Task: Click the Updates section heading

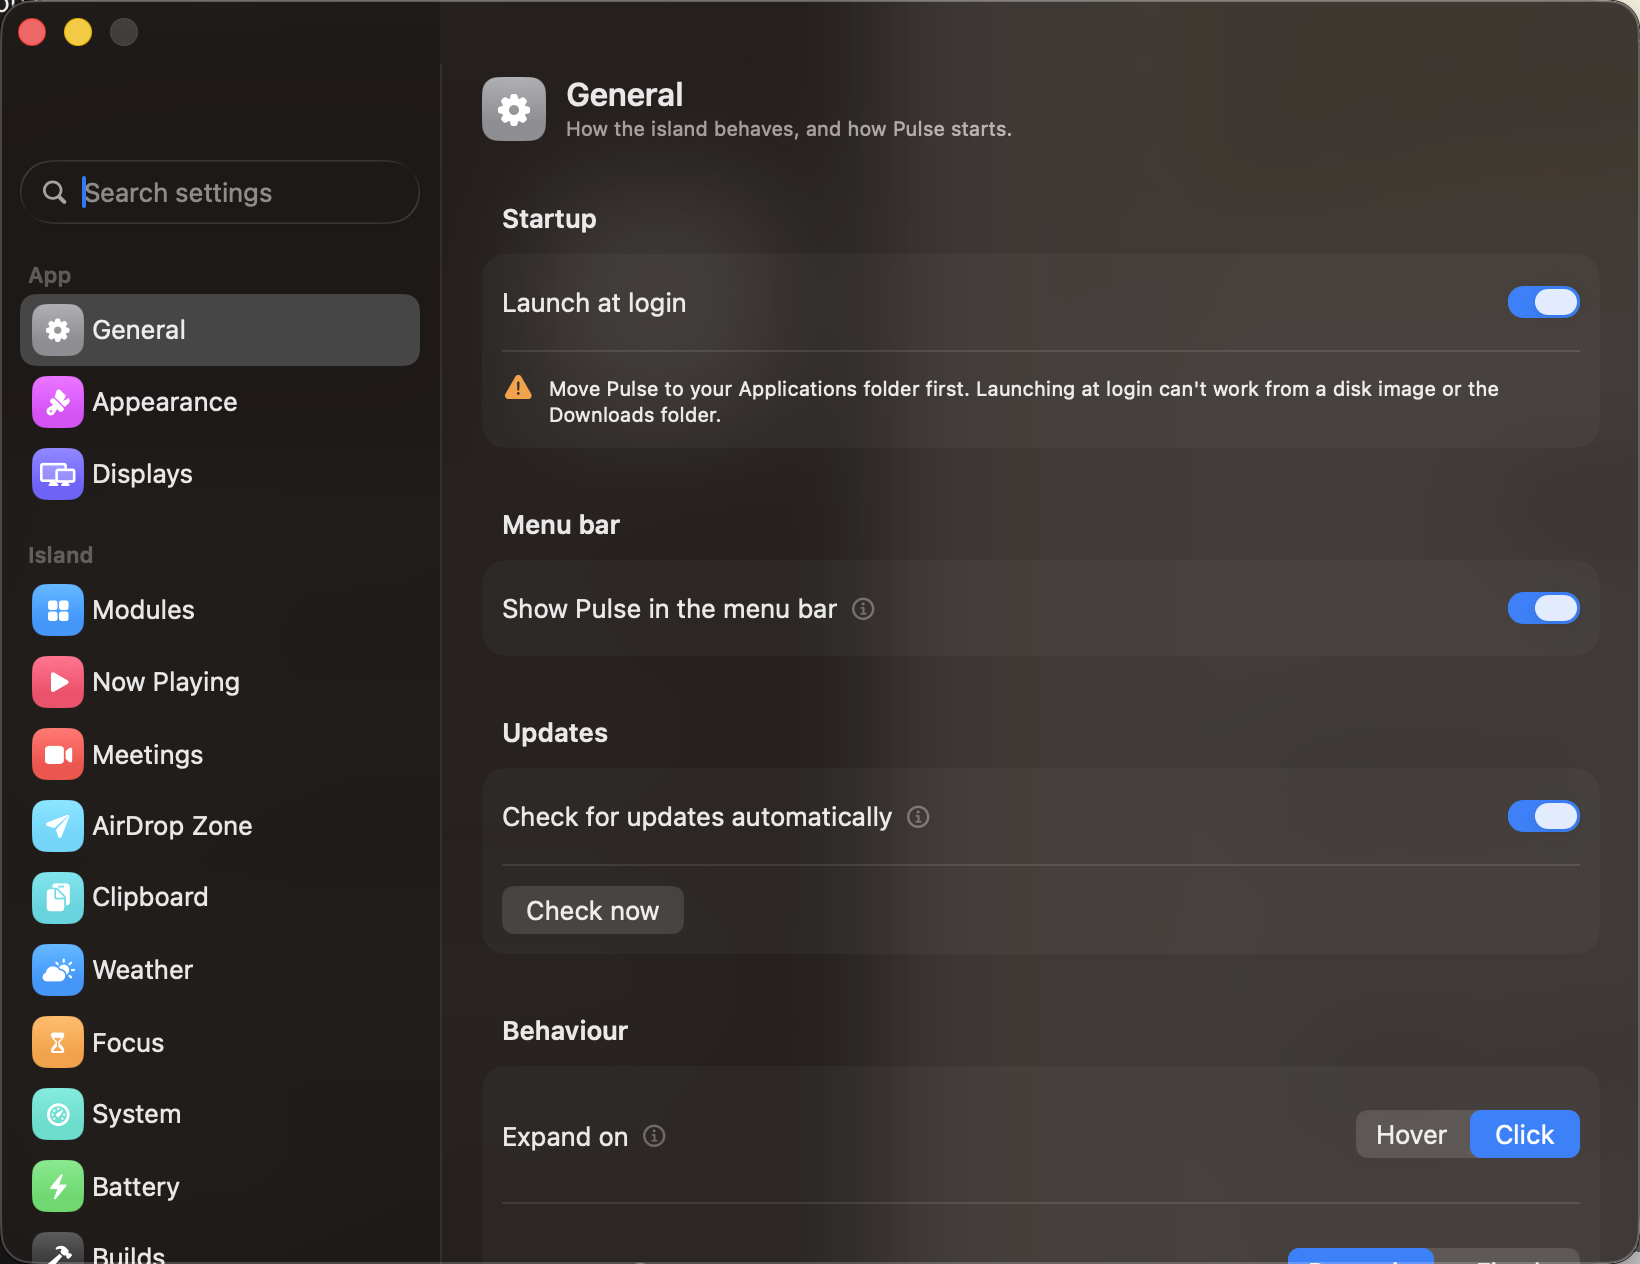Action: tap(555, 733)
